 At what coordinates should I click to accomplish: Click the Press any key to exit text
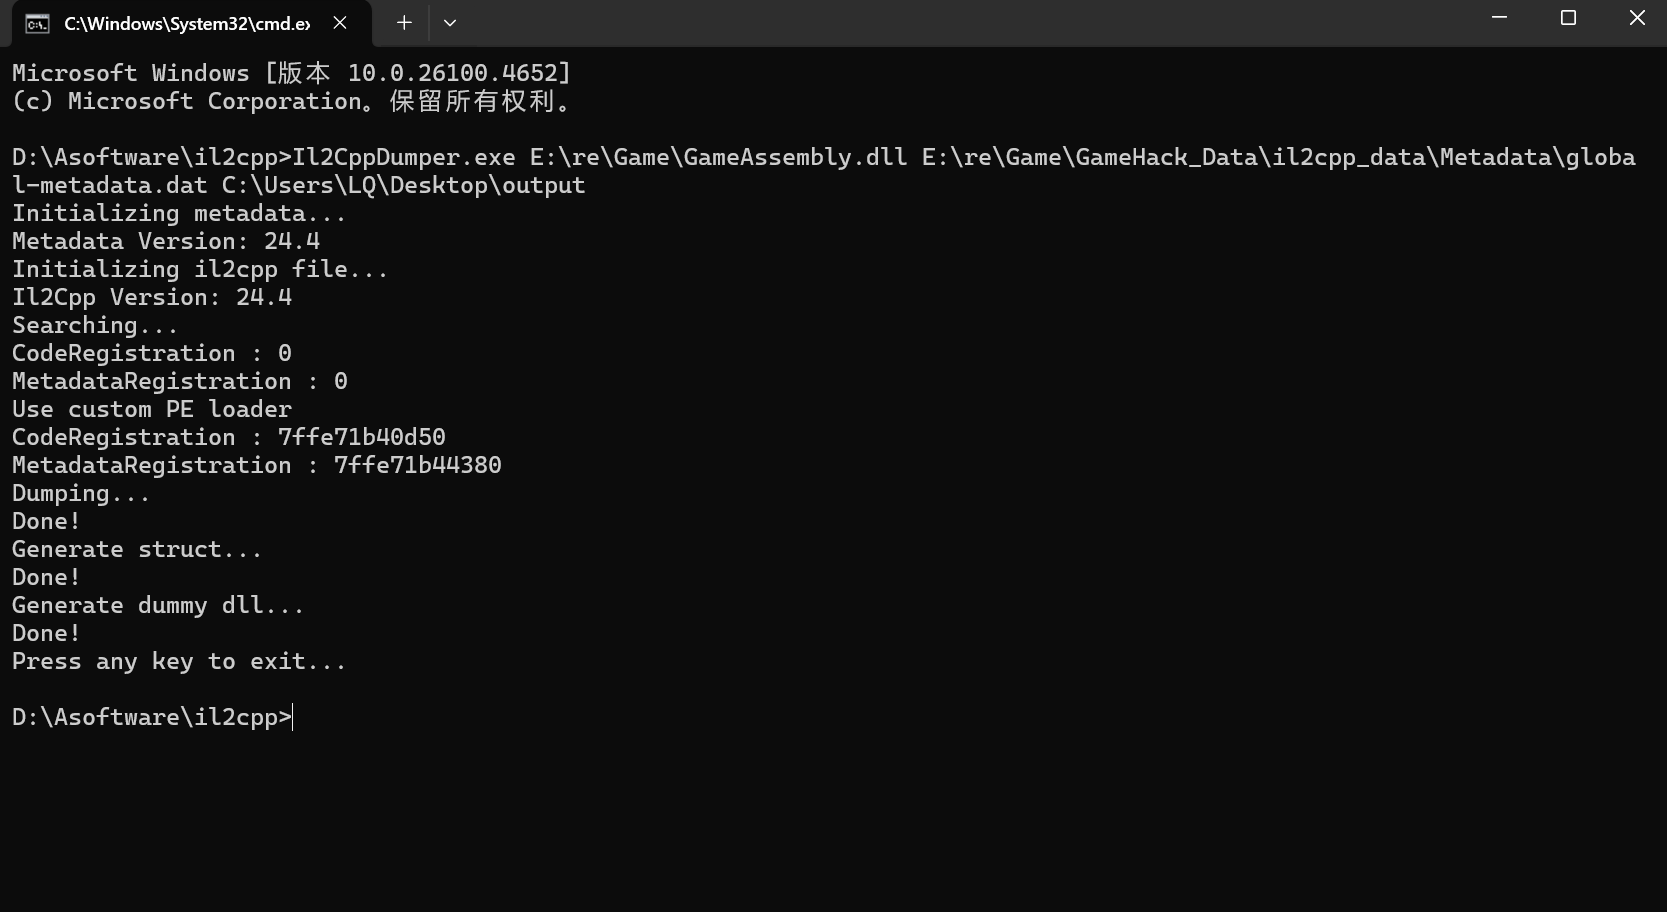coord(178,661)
